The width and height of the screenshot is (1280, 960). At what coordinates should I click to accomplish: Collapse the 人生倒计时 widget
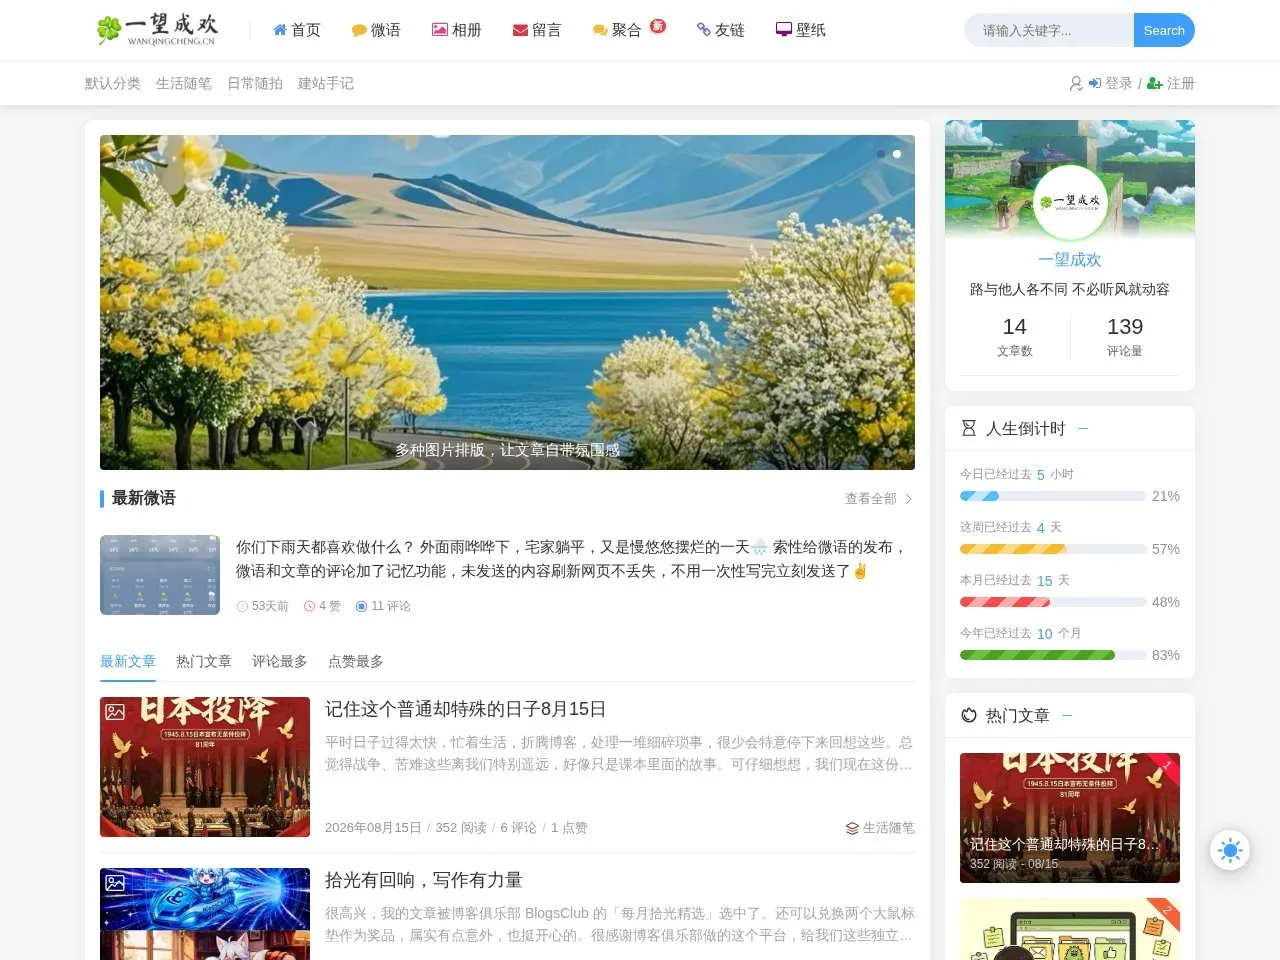tap(1083, 428)
